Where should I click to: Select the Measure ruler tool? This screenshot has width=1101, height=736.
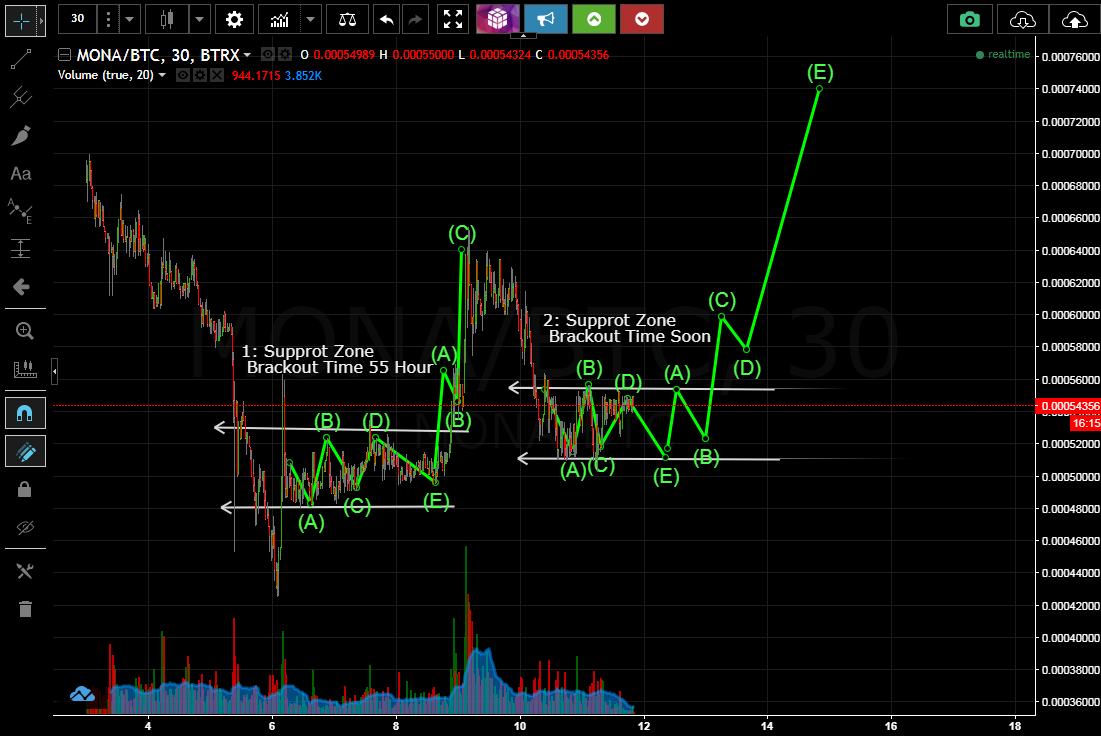24,369
